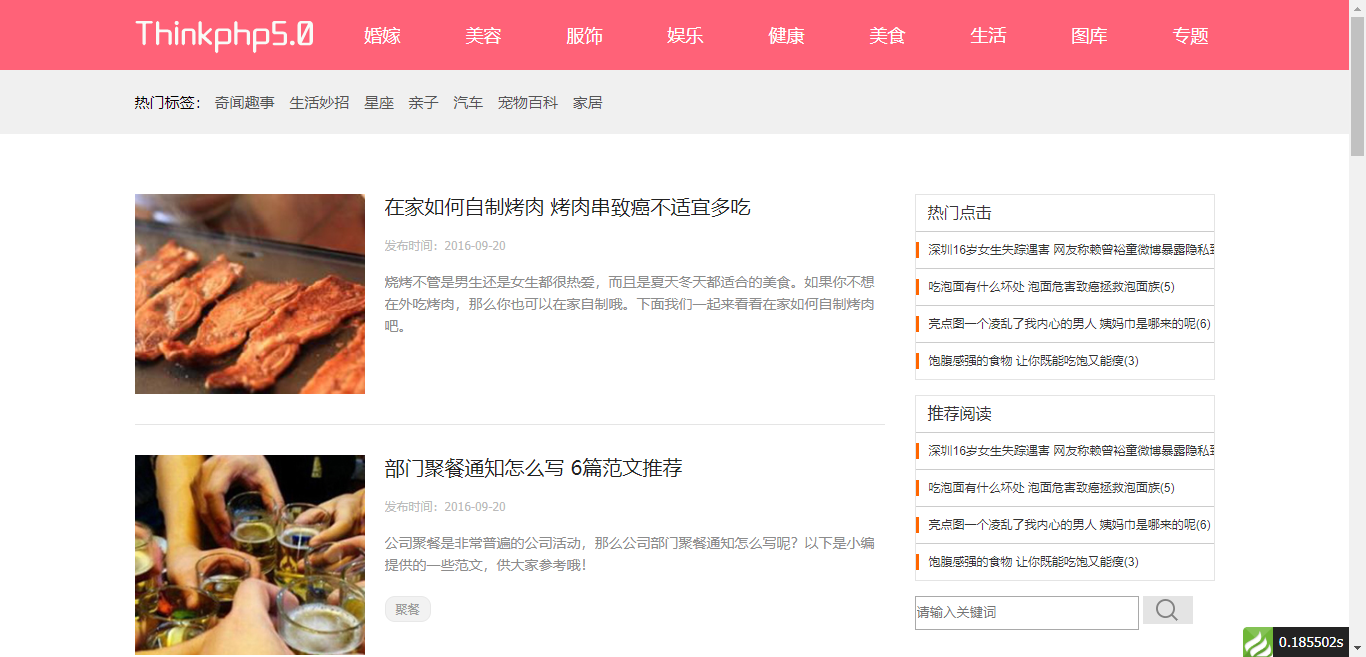Open the 专题 navigation item

pyautogui.click(x=1190, y=36)
